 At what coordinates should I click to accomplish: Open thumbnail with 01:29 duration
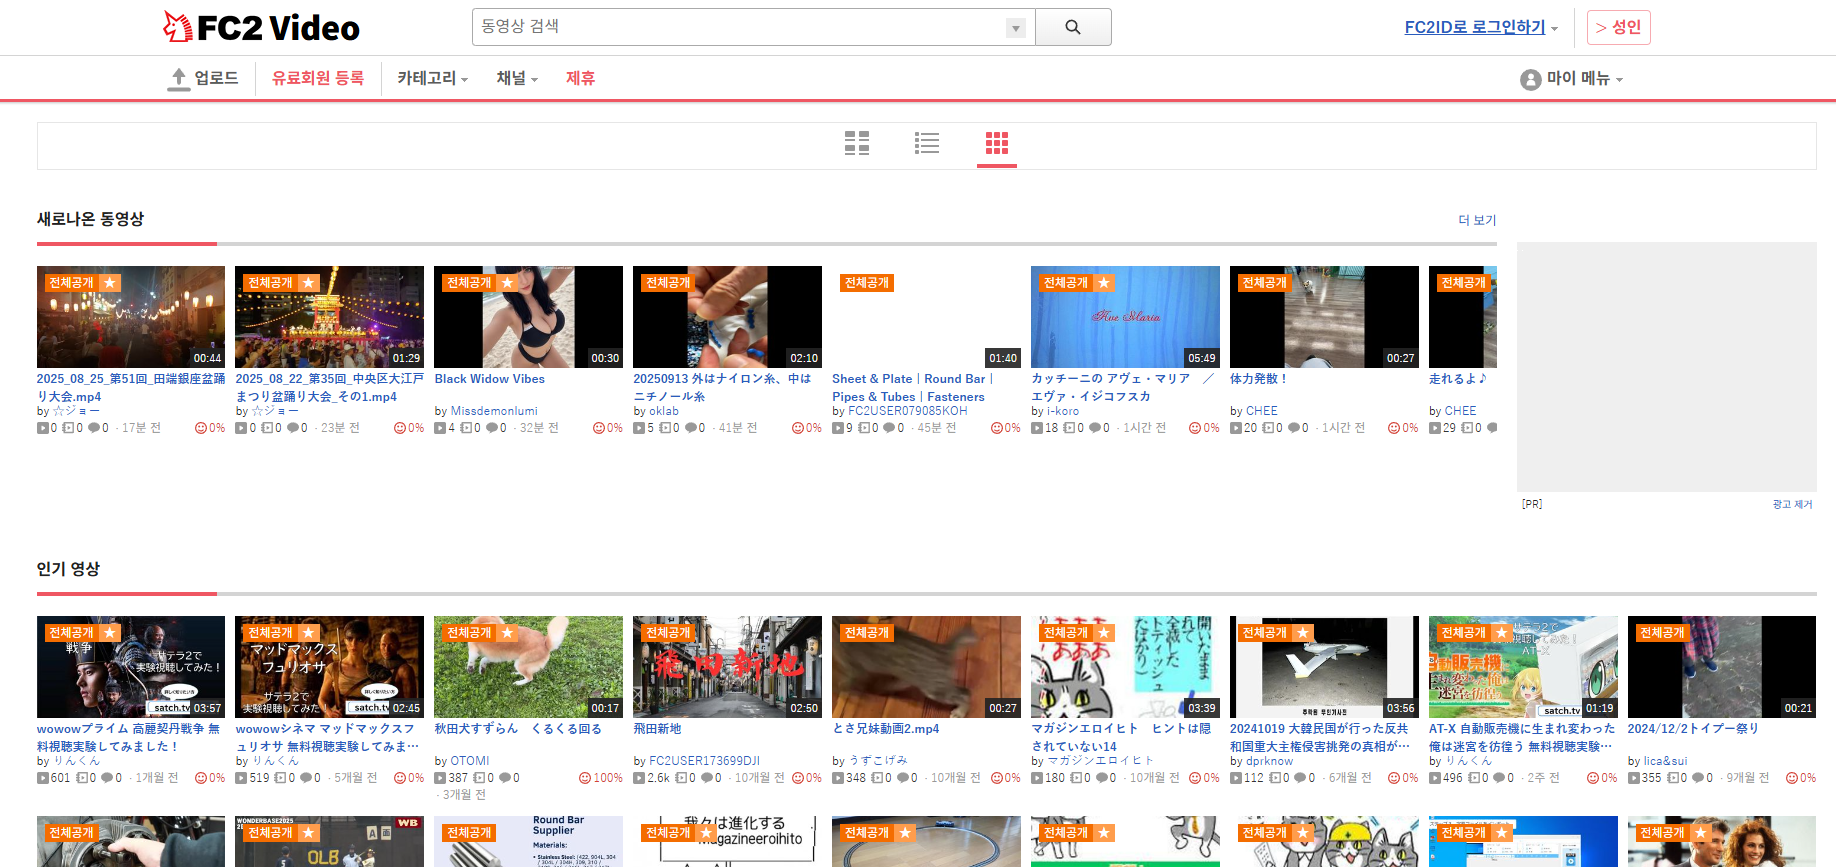pyautogui.click(x=329, y=317)
